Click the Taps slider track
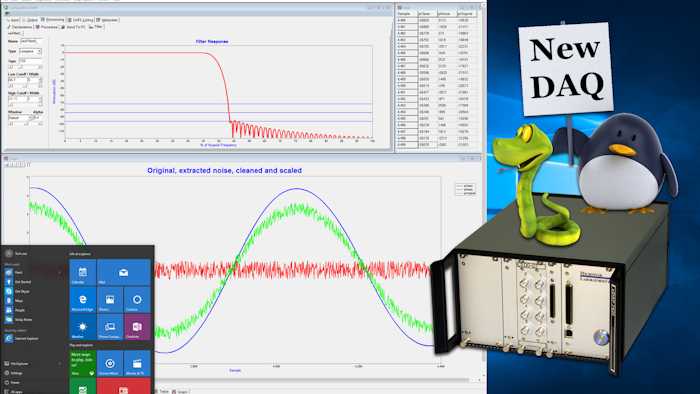Screen dimensions: 700x394 pyautogui.click(x=25, y=67)
